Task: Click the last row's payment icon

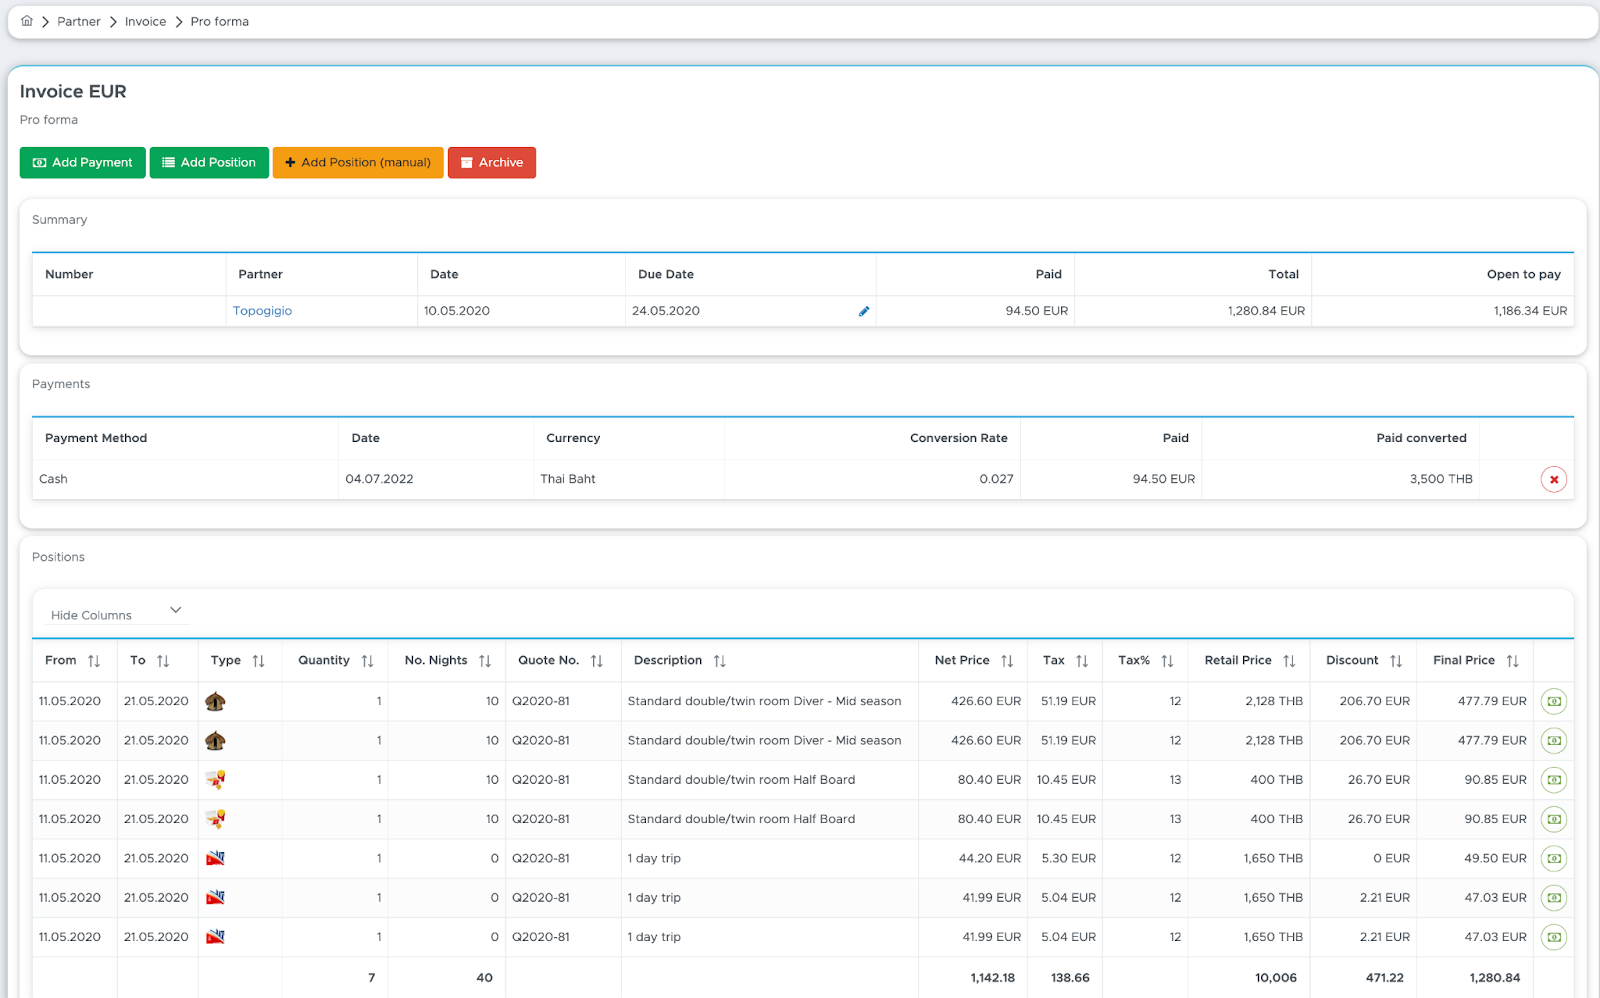Action: point(1553,937)
